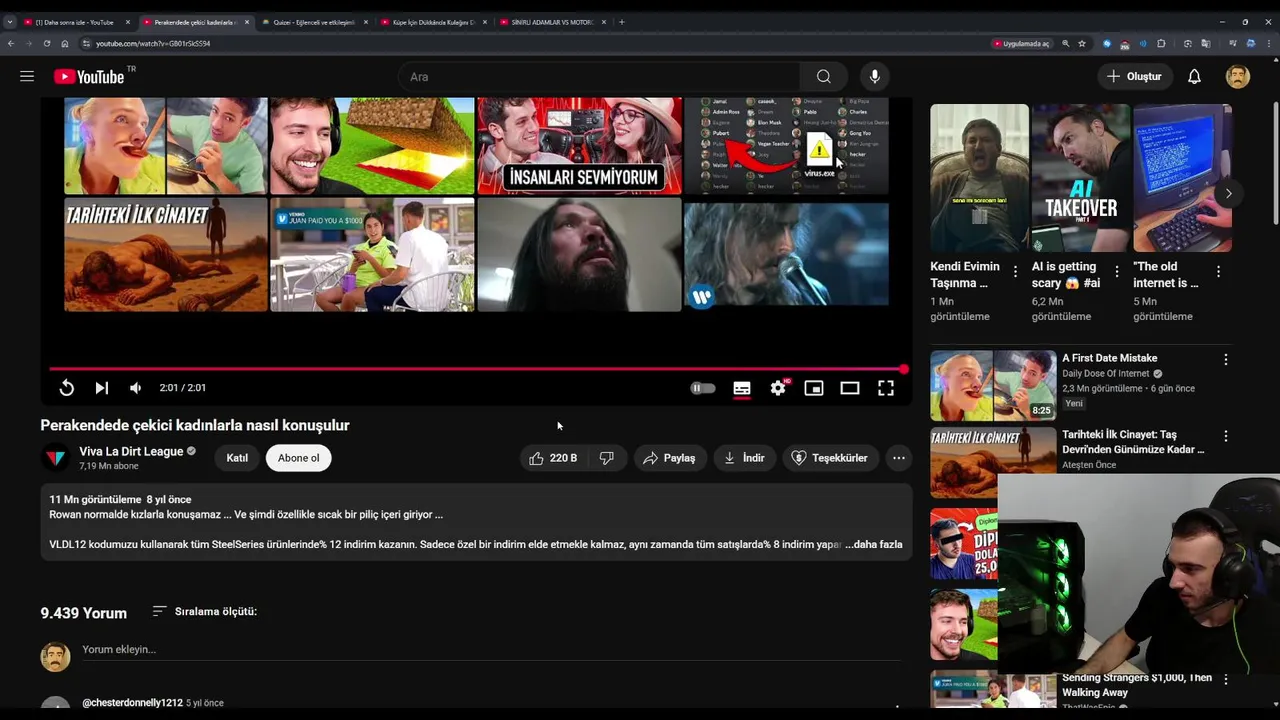This screenshot has width=1280, height=720.
Task: Like the video with 220 B likes
Action: tap(553, 458)
